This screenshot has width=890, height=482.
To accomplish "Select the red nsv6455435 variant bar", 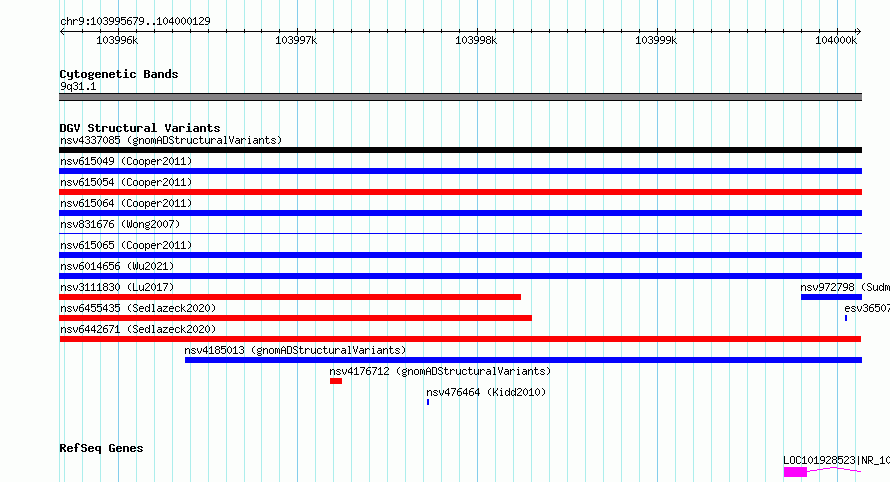I will 295,318.
